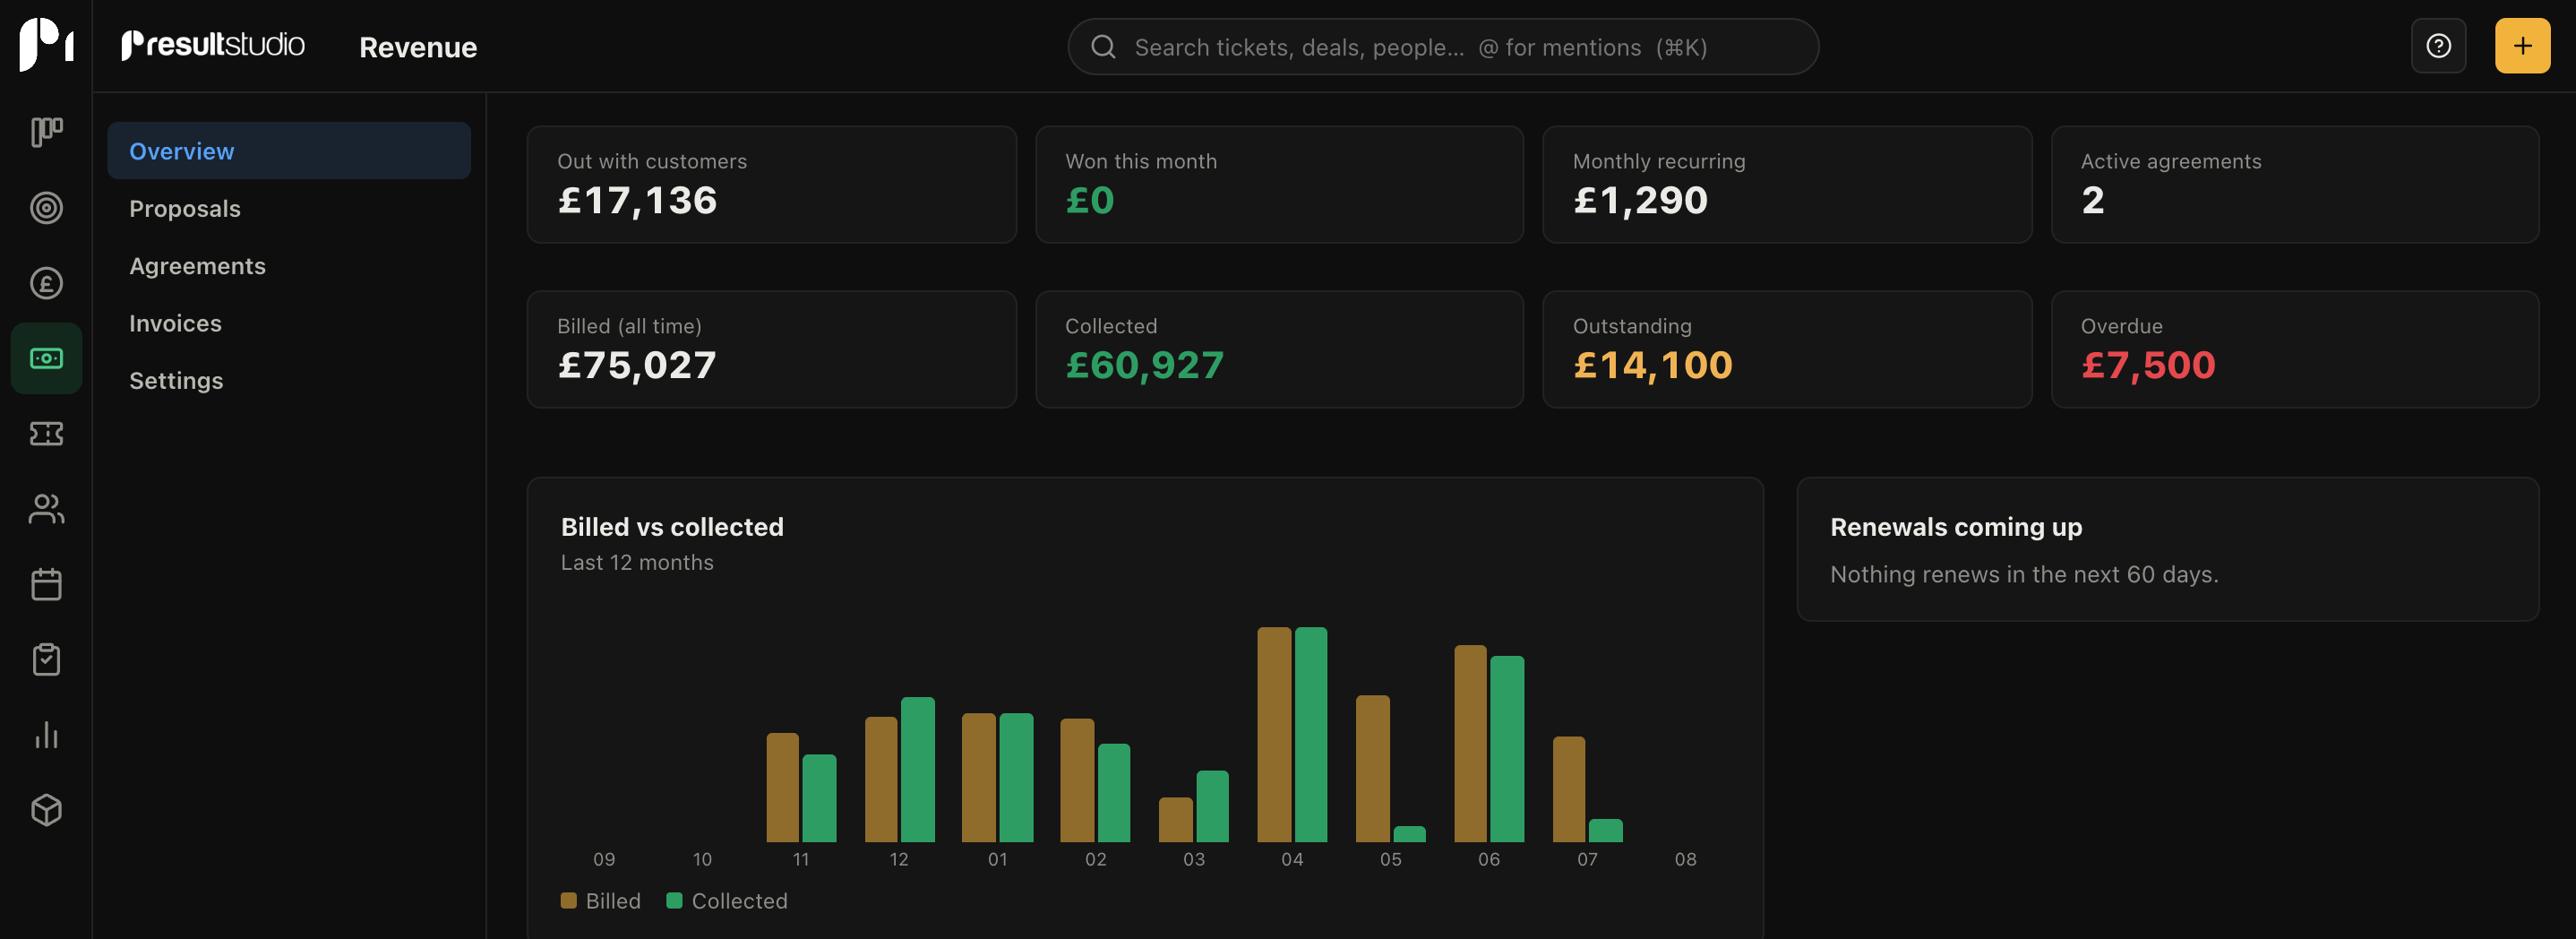
Task: Click the yellow plus create button
Action: tap(2522, 46)
